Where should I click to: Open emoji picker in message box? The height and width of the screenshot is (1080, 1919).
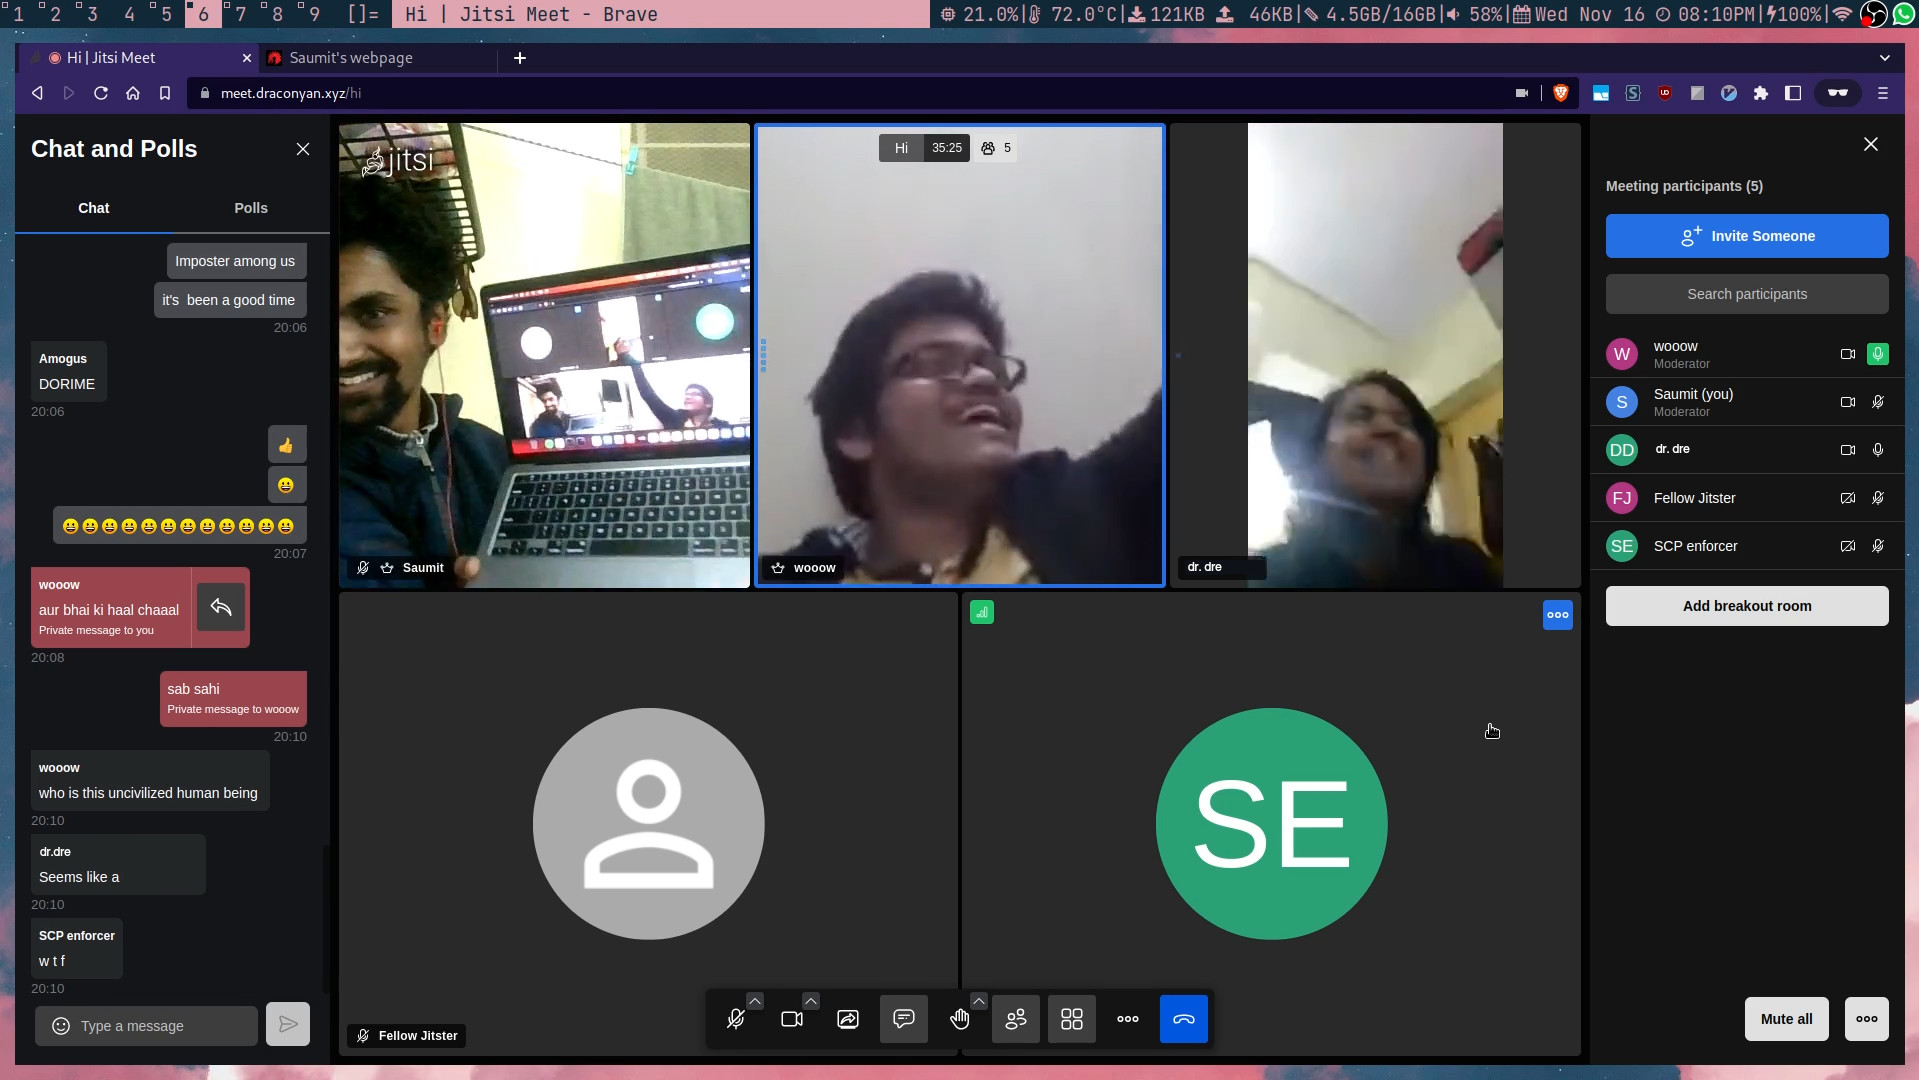(x=61, y=1026)
